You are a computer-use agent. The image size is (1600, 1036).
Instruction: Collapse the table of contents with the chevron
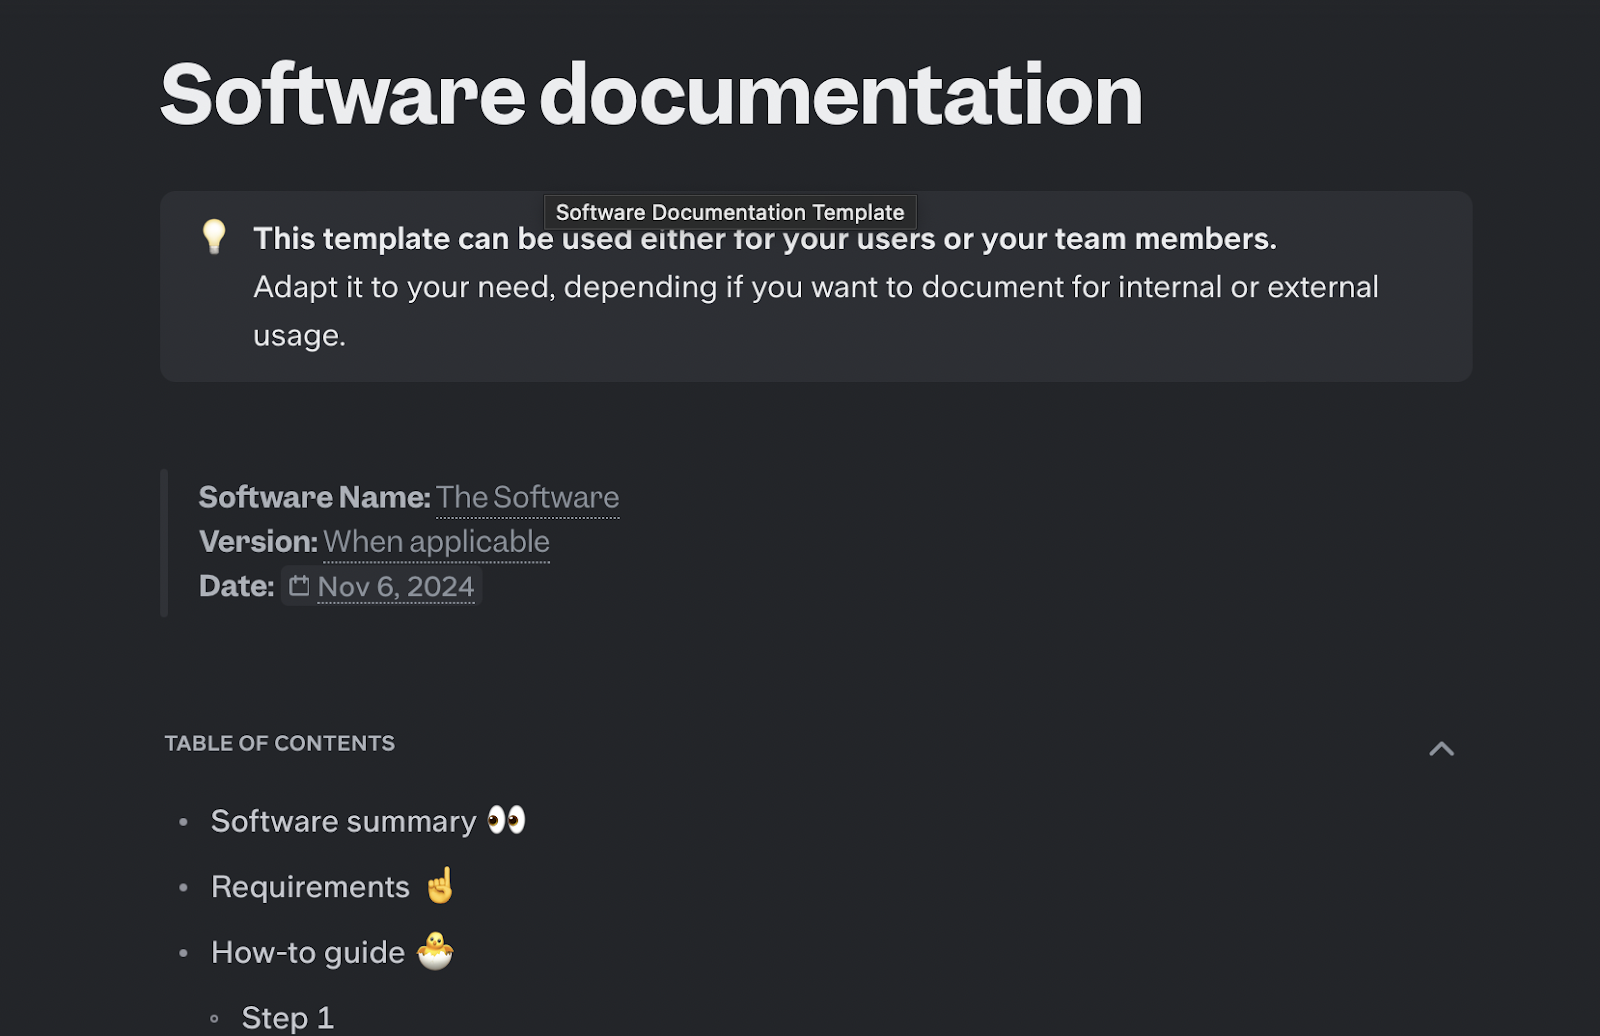pyautogui.click(x=1441, y=748)
